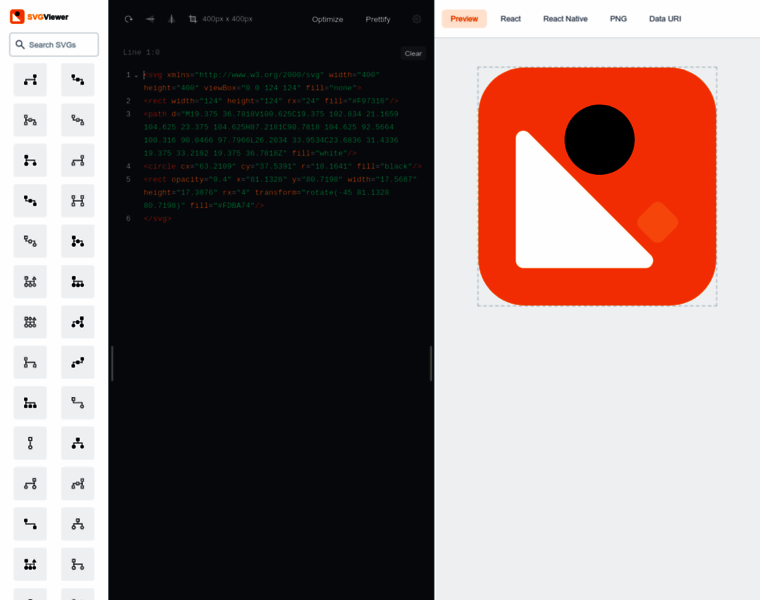Open the Data URI tab
Screen dimensions: 760x600
(x=665, y=19)
